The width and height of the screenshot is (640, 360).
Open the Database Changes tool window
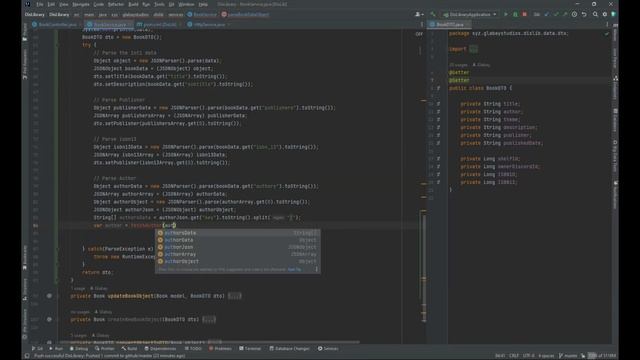coord(289,349)
